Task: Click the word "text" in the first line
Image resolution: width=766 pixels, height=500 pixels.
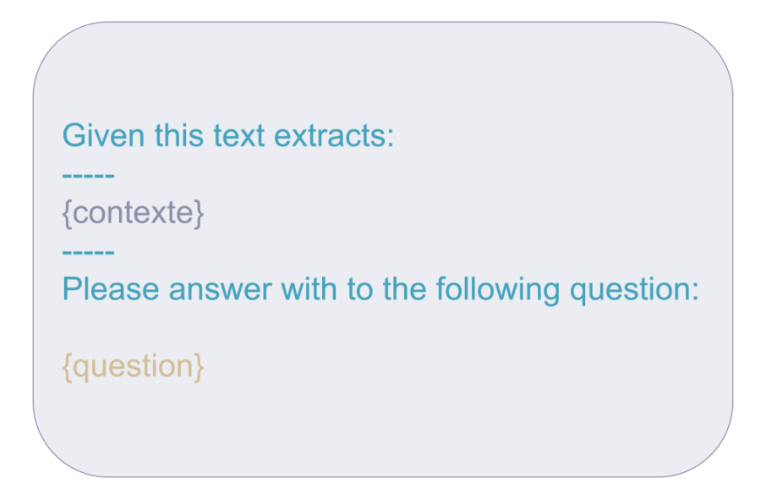Action: coord(239,135)
